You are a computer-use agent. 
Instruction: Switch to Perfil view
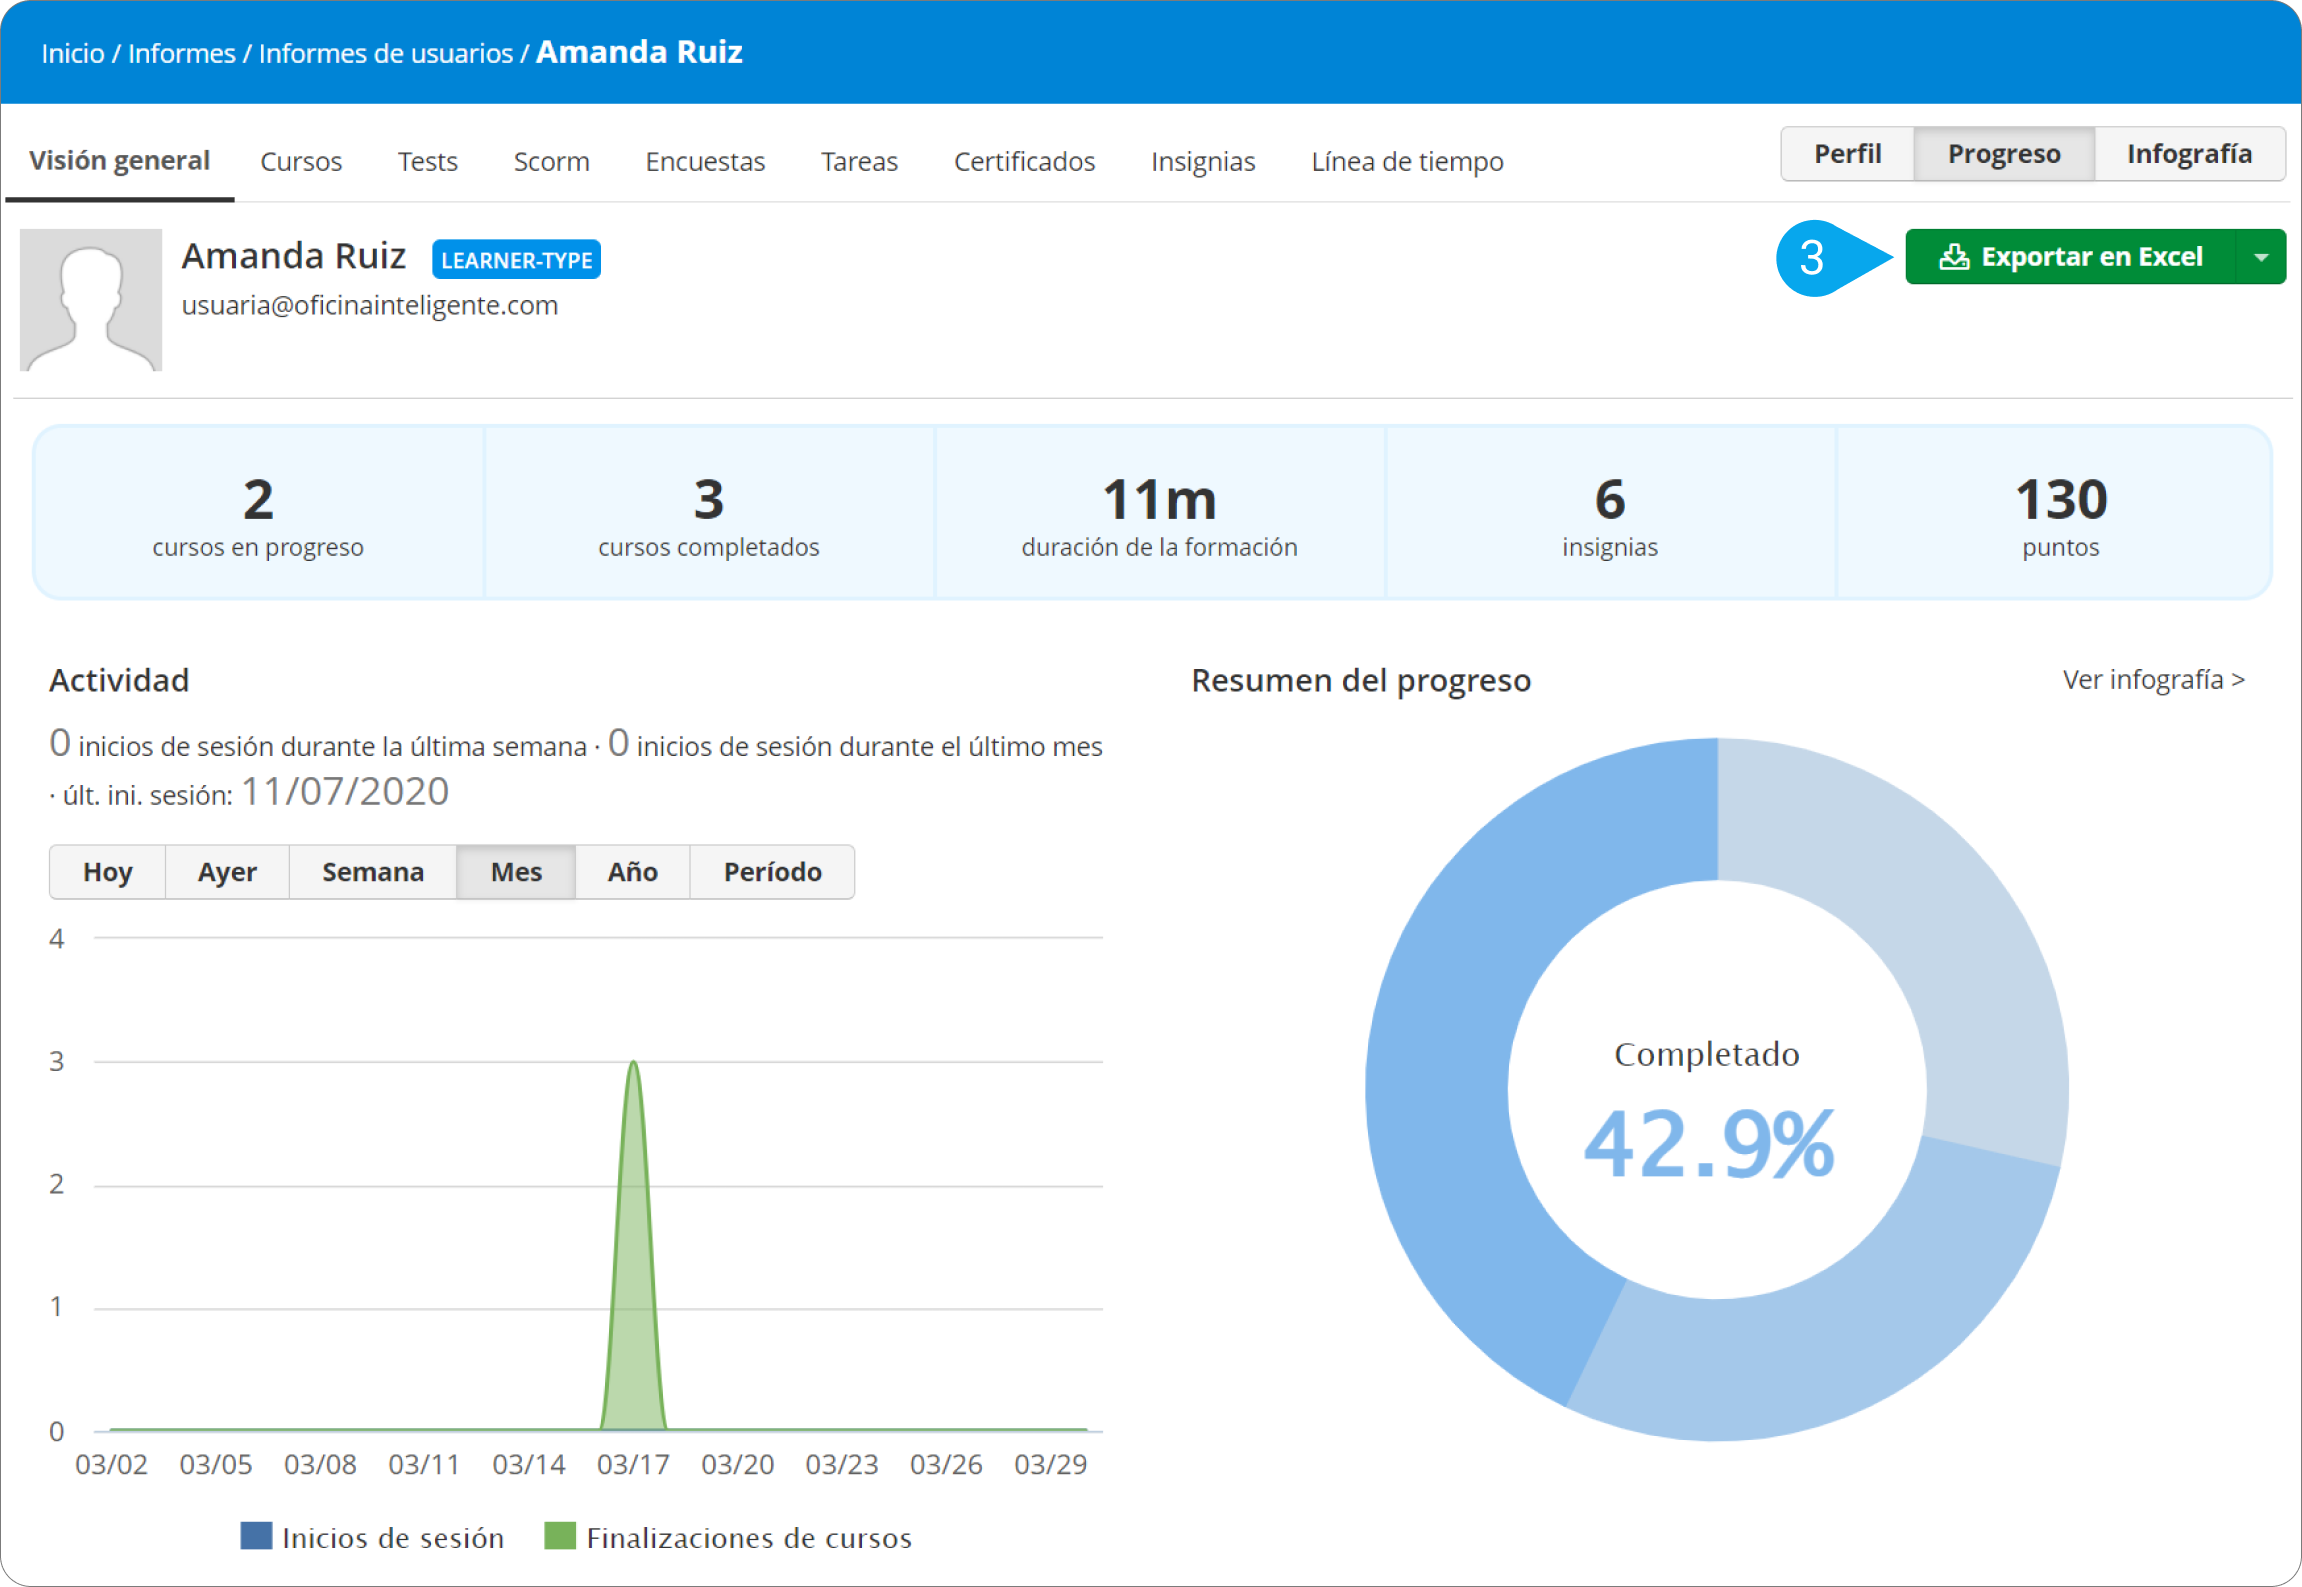(x=1847, y=154)
